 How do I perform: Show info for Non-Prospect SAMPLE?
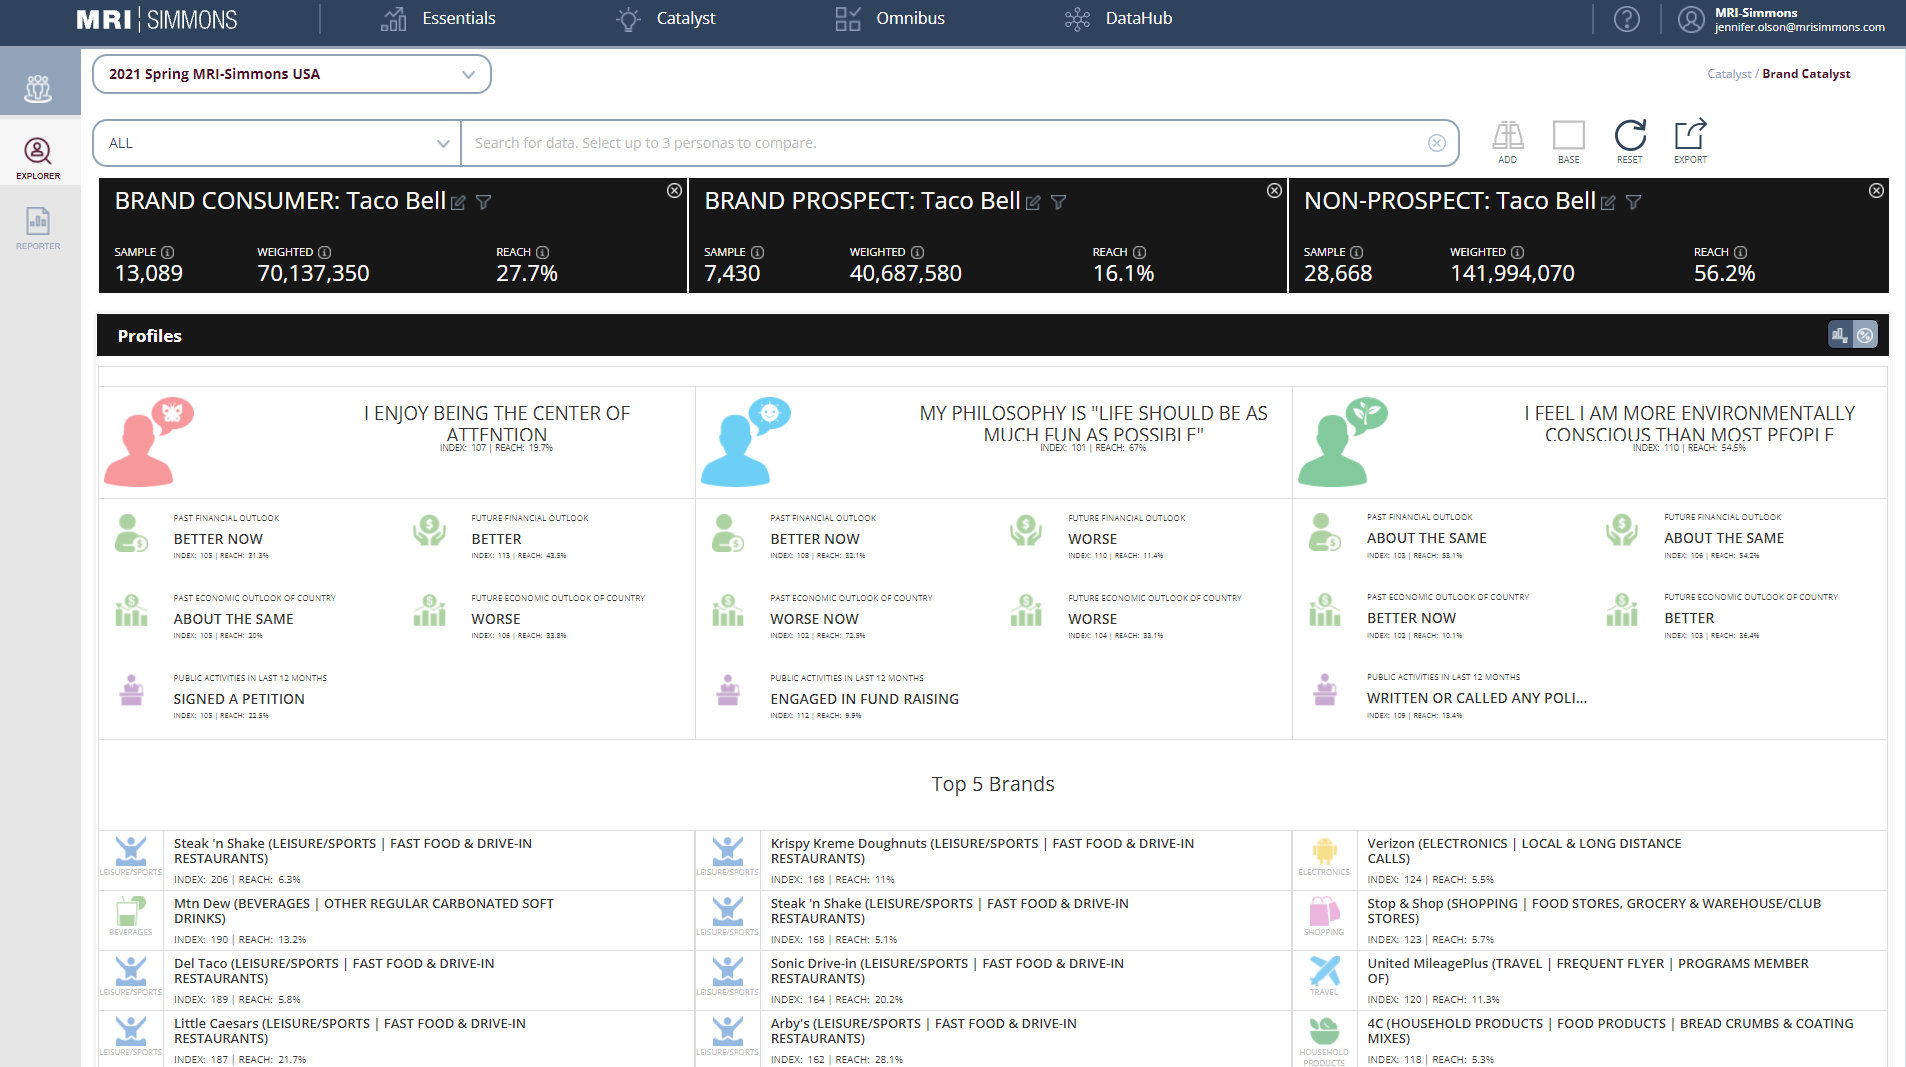[x=1357, y=252]
